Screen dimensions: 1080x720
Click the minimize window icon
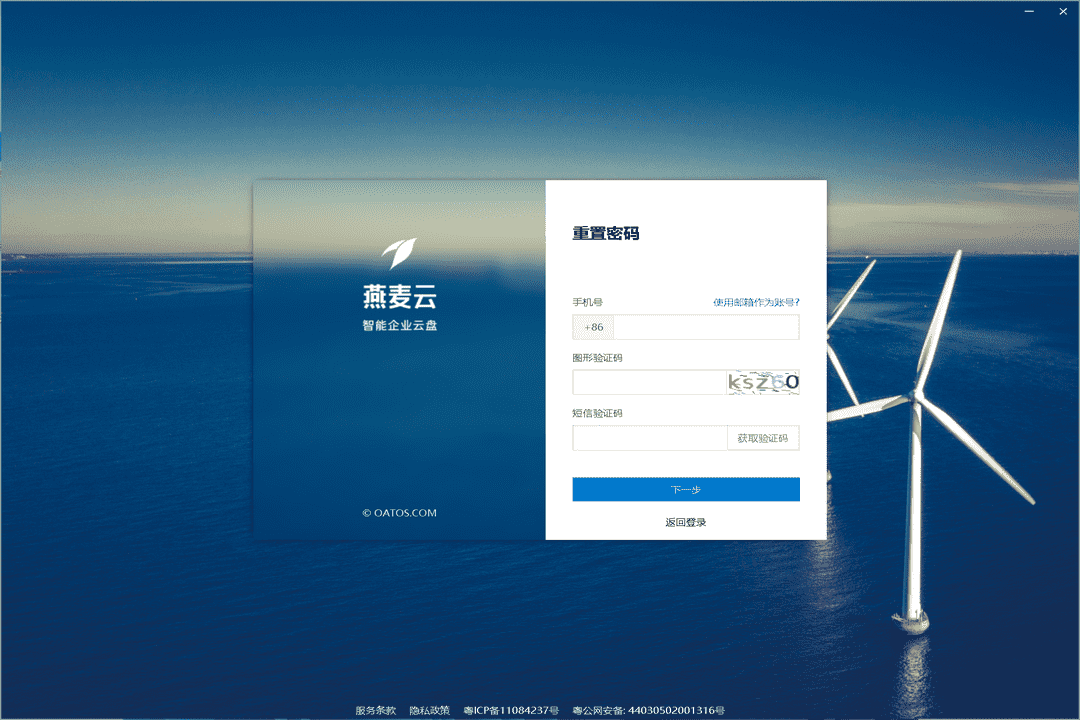coord(1028,11)
